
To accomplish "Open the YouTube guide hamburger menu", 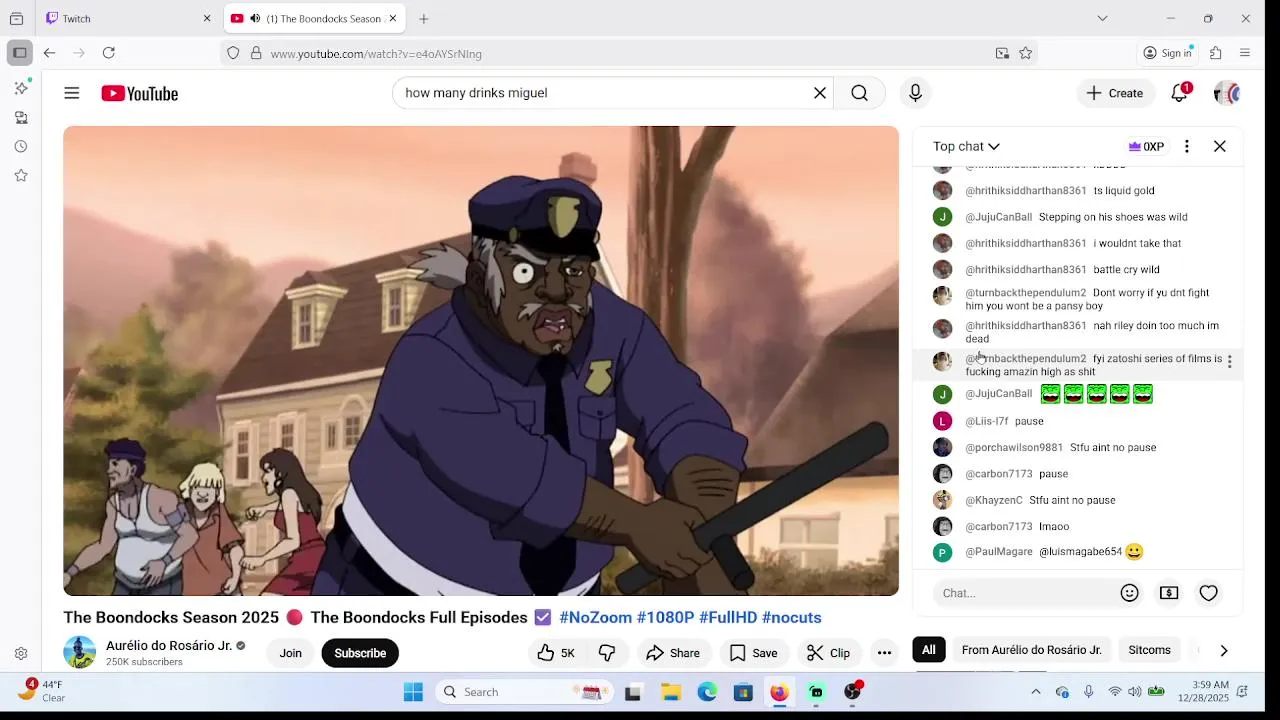I will coord(71,93).
